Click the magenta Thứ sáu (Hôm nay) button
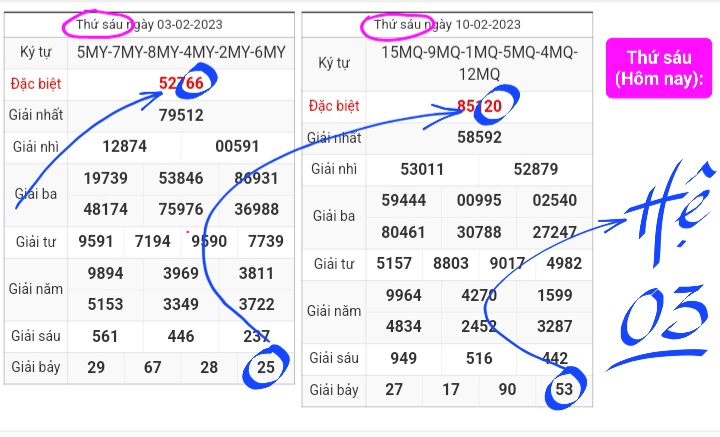Screen dimensions: 720x437 [659, 68]
